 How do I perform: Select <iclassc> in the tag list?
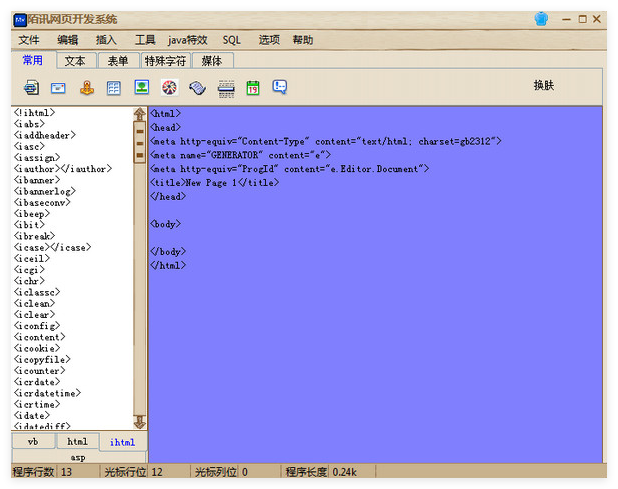37,292
